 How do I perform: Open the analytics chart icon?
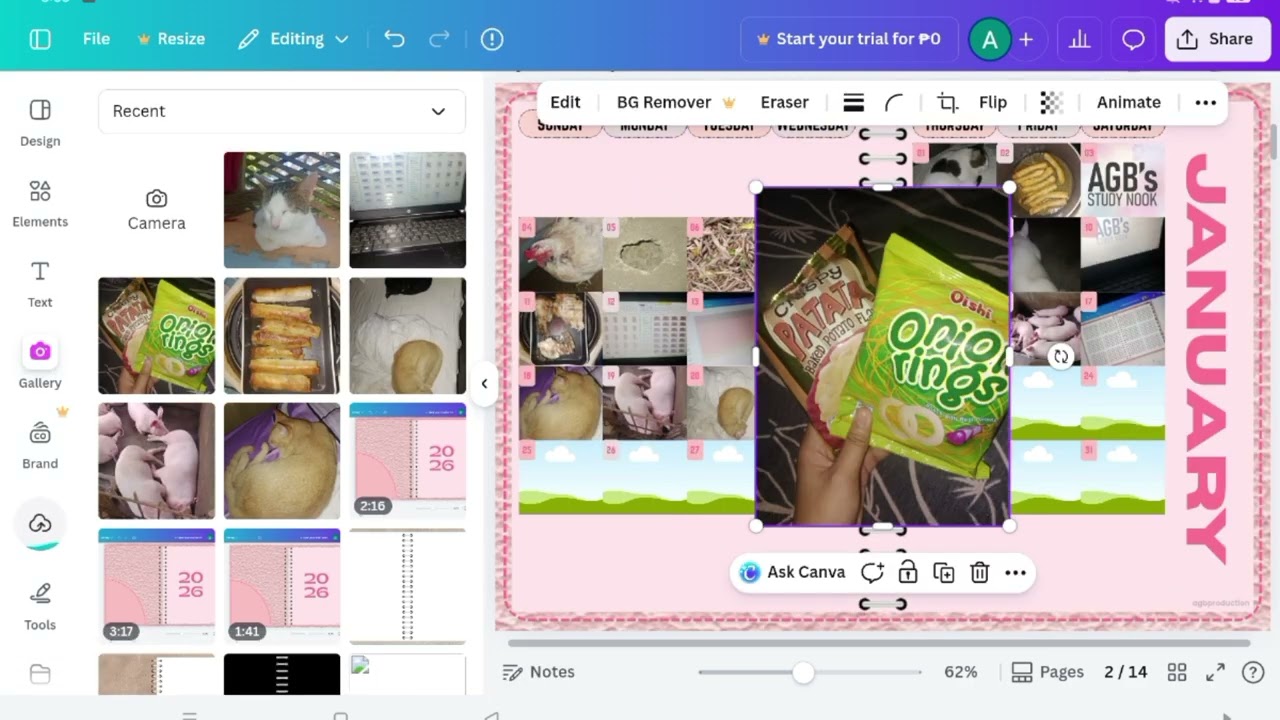tap(1079, 39)
